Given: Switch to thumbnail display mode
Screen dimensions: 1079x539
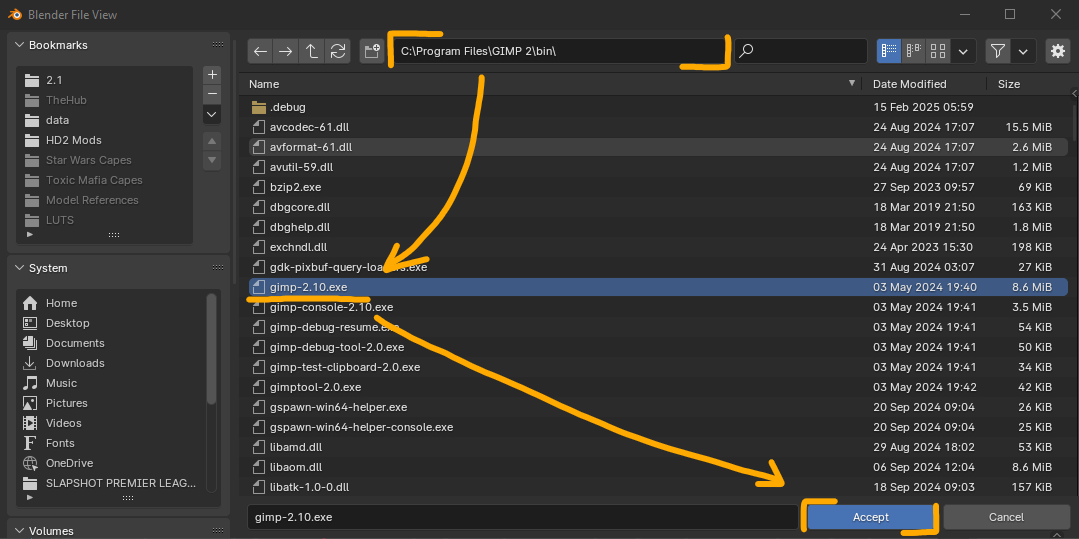Looking at the screenshot, I should point(938,51).
